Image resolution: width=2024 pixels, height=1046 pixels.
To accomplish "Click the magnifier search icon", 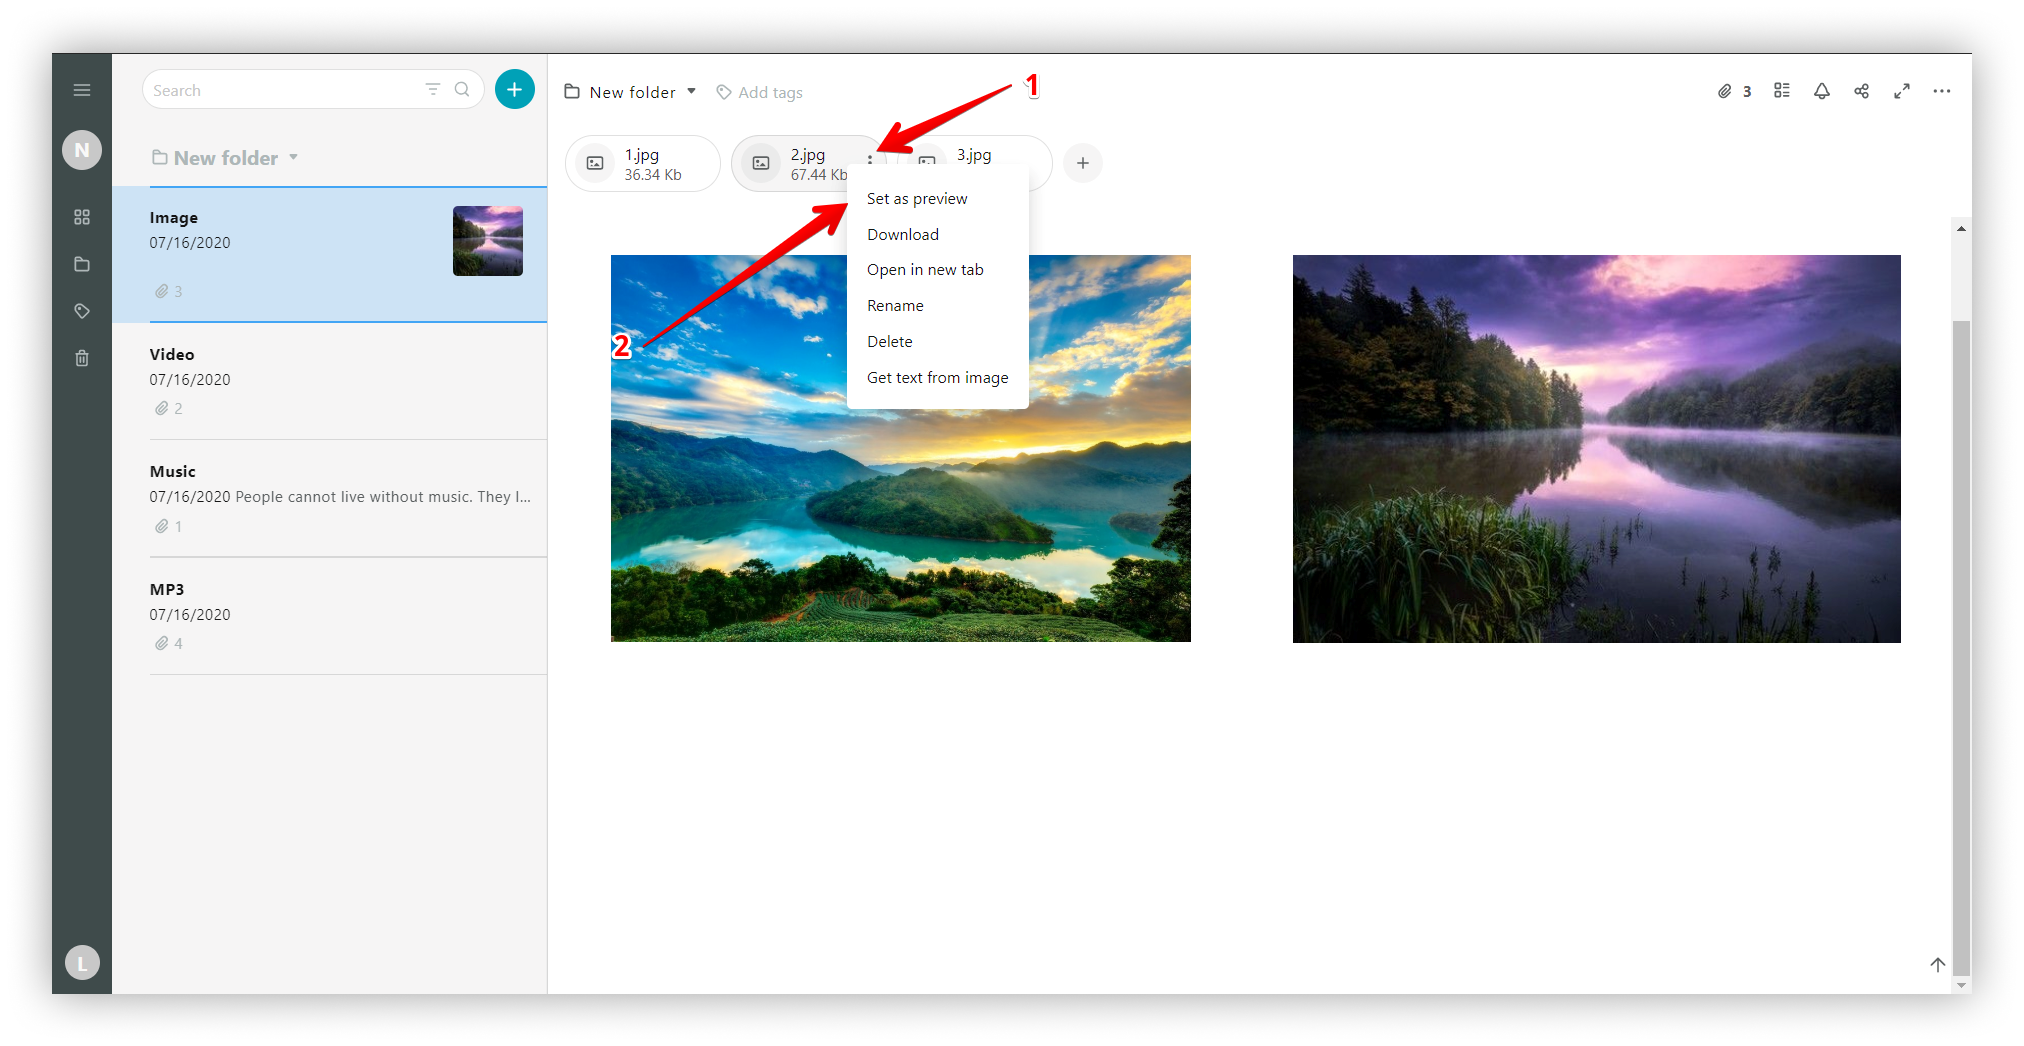I will (x=462, y=89).
